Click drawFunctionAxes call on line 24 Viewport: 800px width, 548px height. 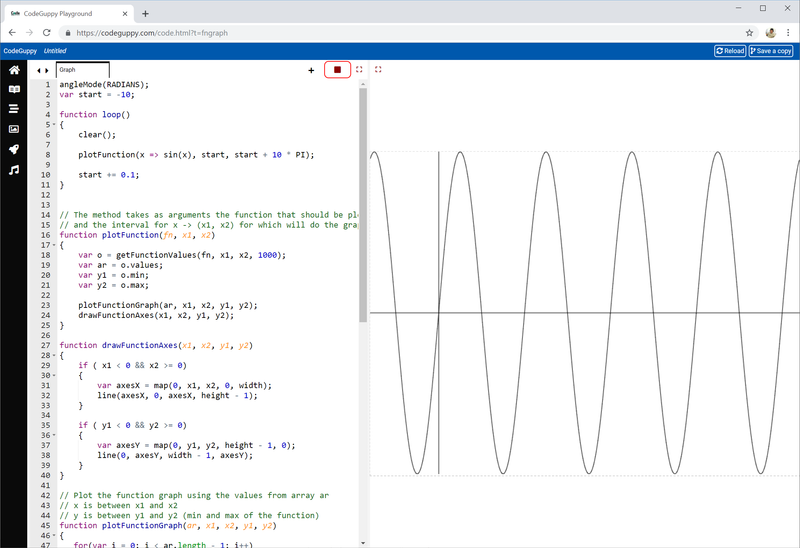point(156,315)
